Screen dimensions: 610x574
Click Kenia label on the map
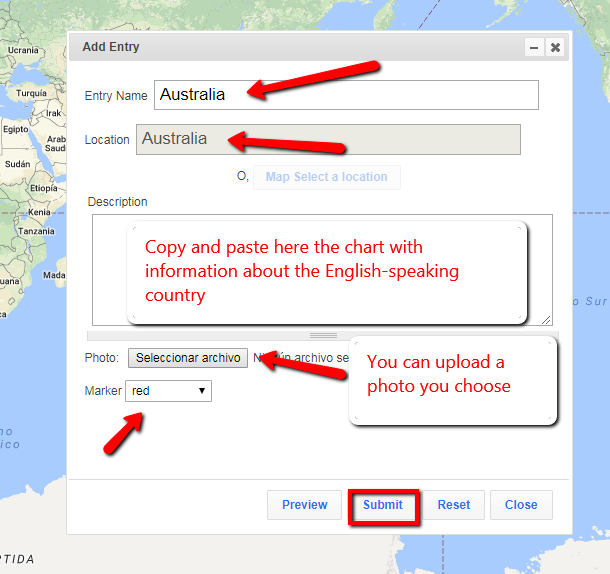click(x=39, y=212)
